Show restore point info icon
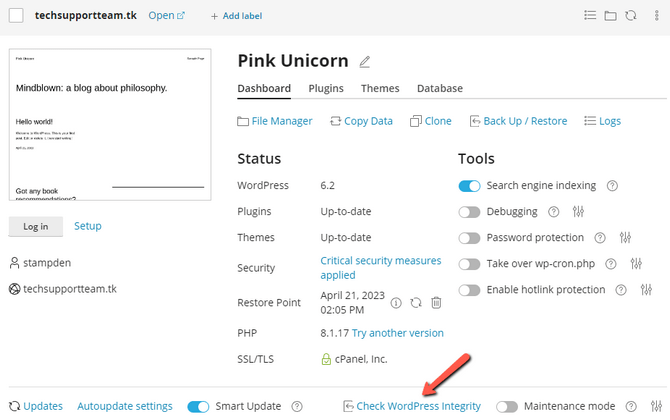The height and width of the screenshot is (420, 670). coord(396,302)
